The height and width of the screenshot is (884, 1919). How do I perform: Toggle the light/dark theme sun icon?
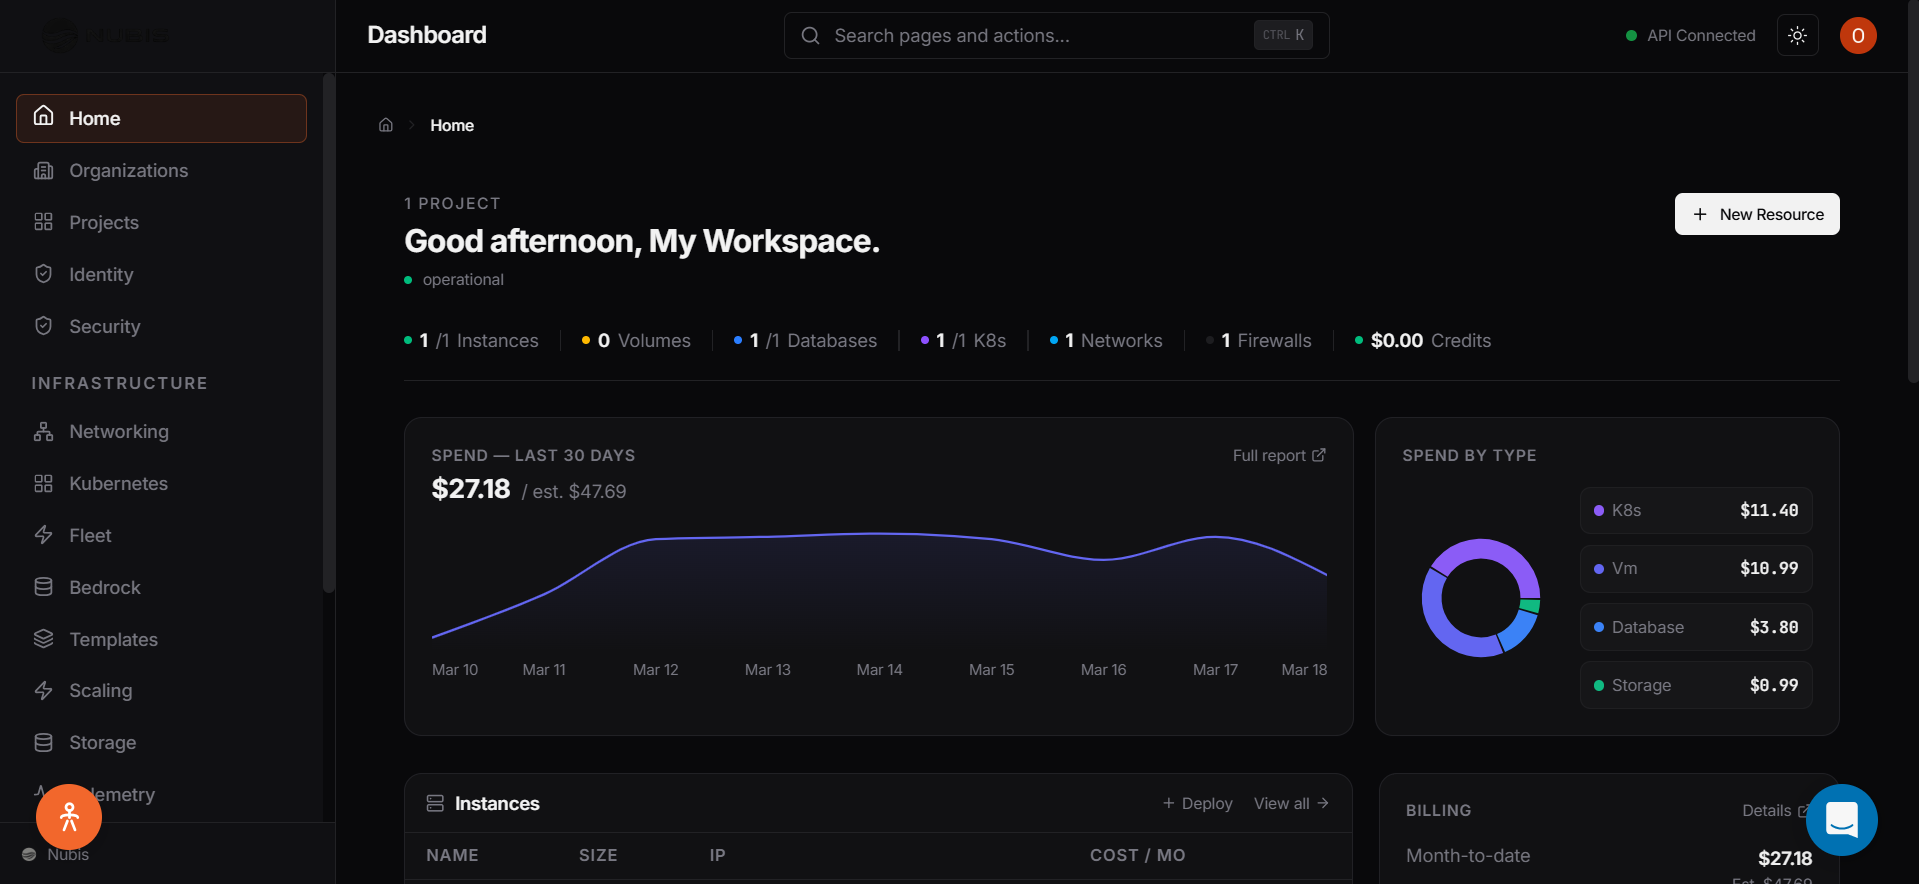pos(1797,35)
